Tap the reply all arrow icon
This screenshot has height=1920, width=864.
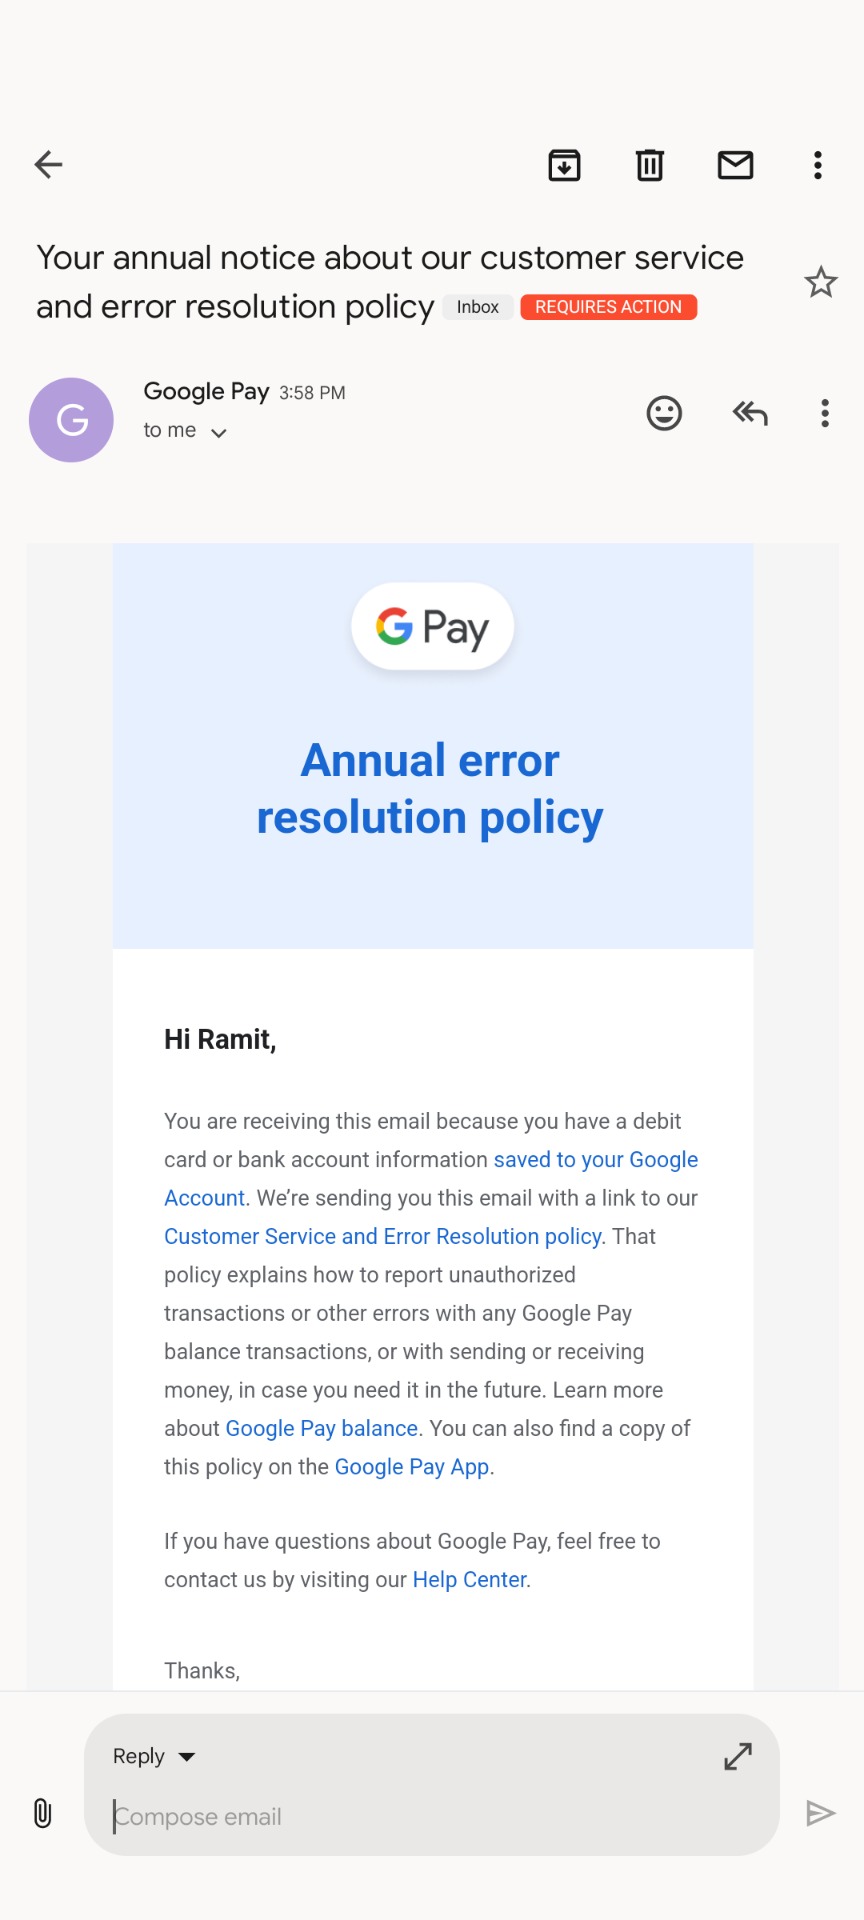(750, 413)
